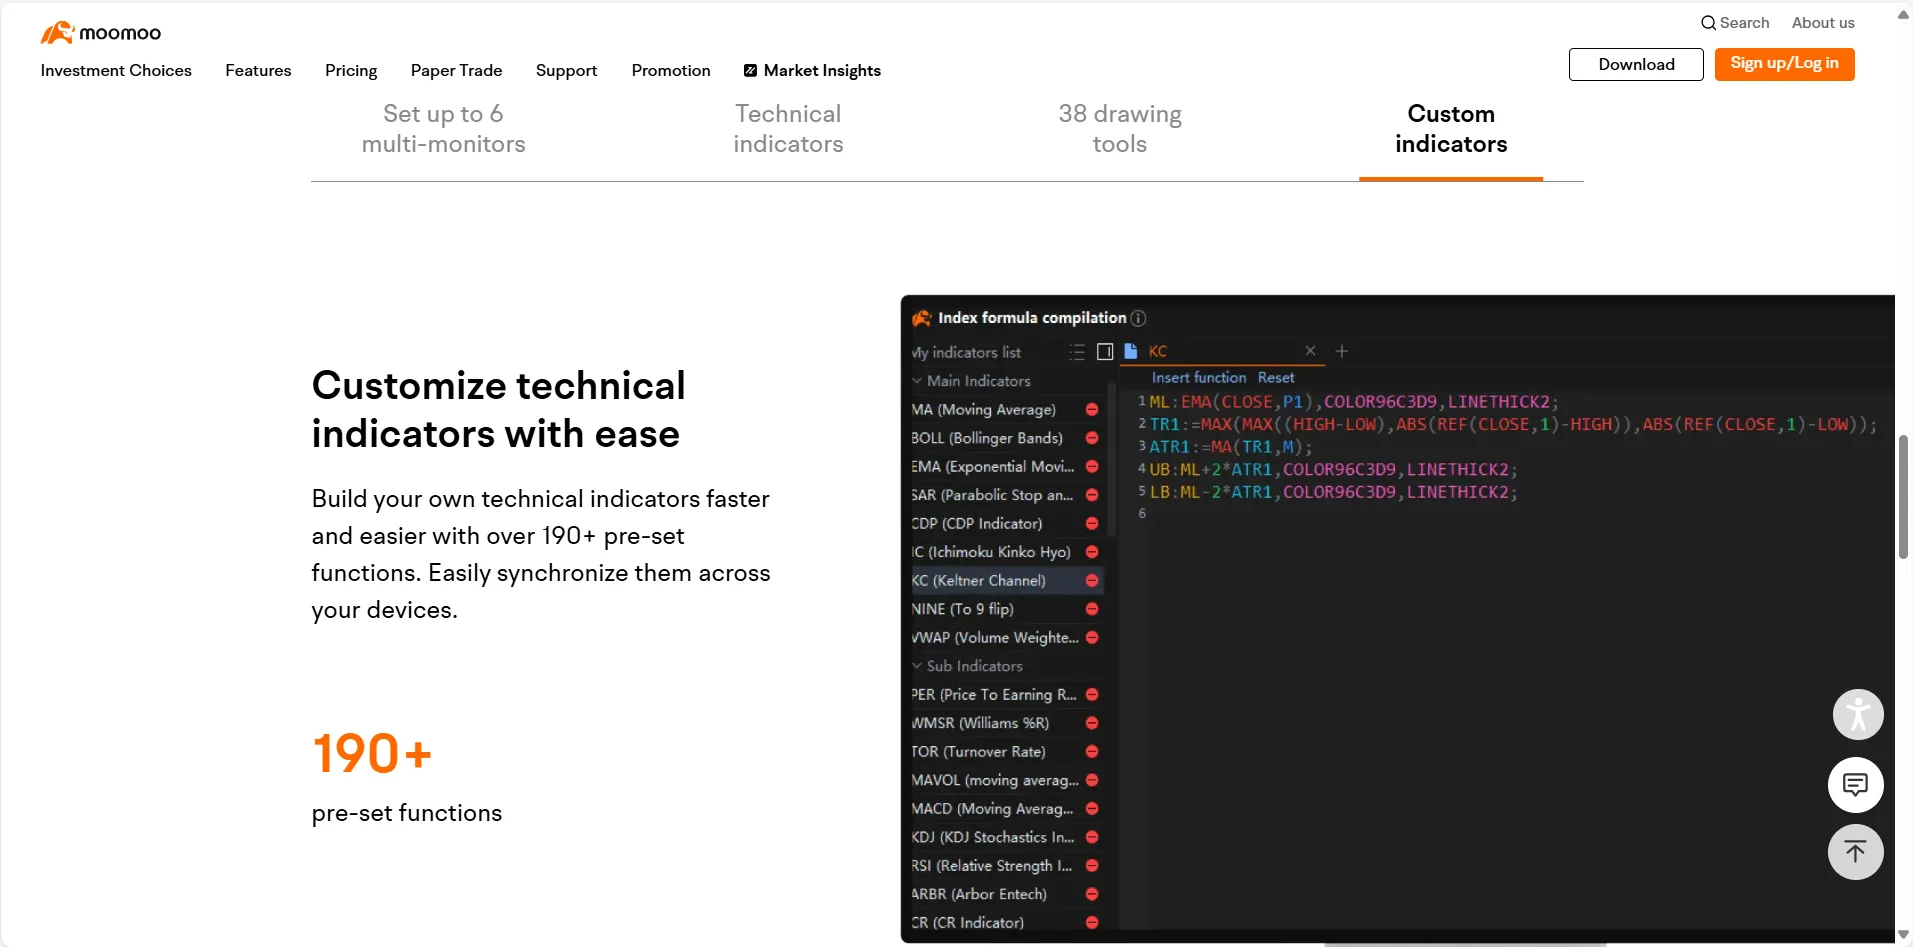Click the page vertical scrollbar thumb
This screenshot has height=947, width=1913.
(1903, 497)
